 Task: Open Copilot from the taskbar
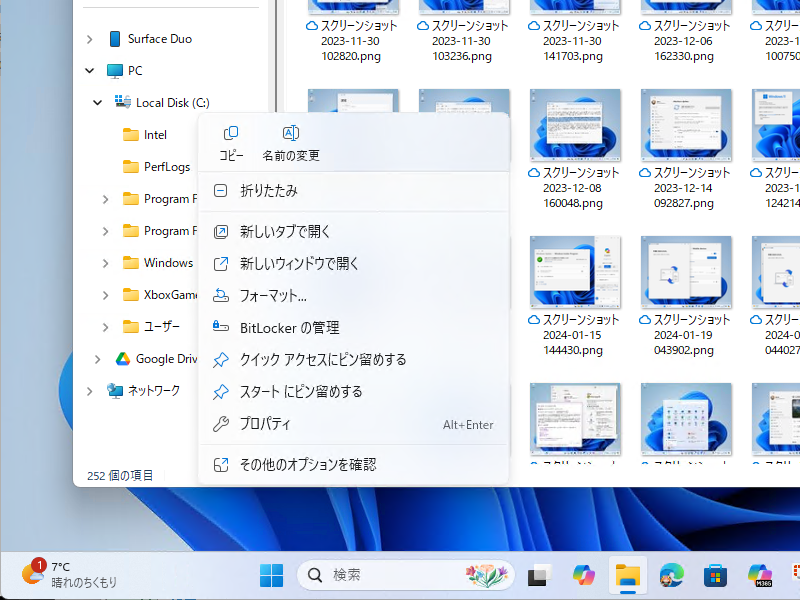coord(584,575)
